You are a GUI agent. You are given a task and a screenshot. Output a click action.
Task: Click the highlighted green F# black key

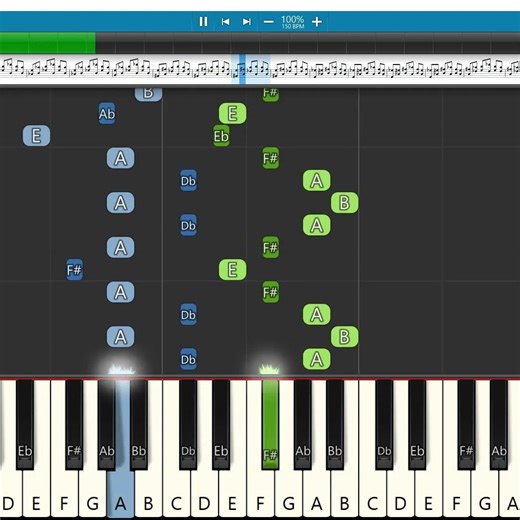pos(270,424)
